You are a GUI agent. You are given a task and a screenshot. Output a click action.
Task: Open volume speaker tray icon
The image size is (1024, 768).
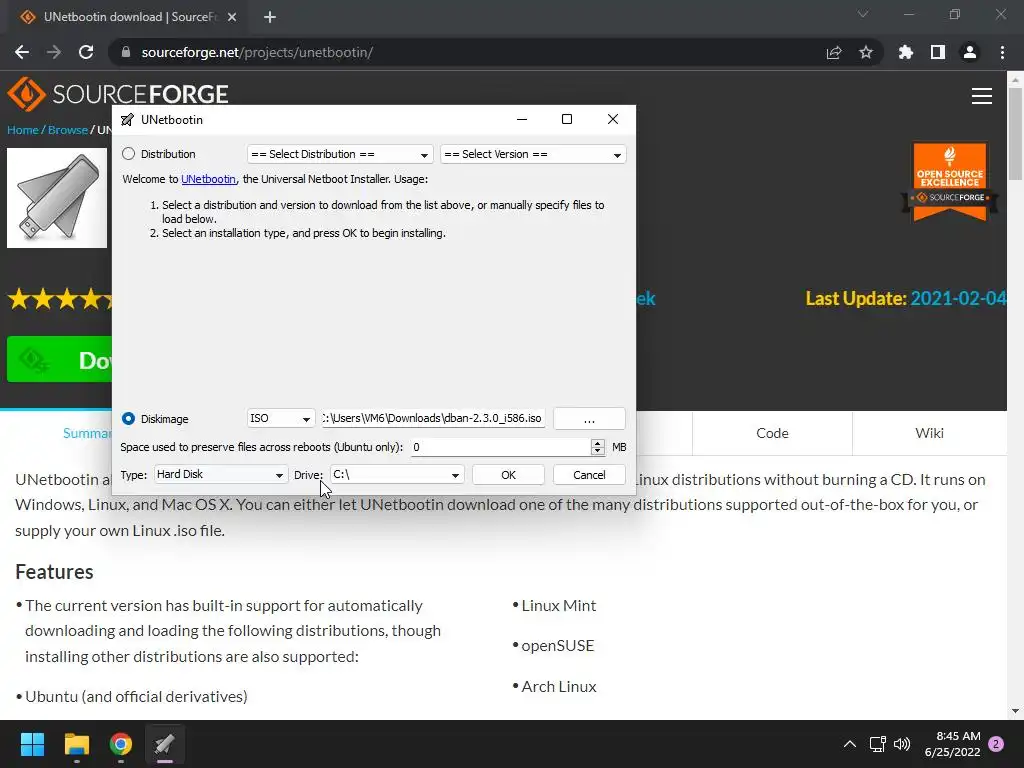click(x=902, y=744)
